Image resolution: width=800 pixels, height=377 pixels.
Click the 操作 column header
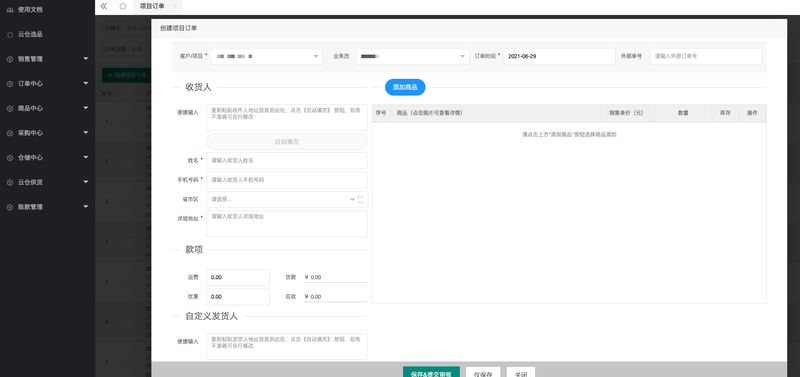click(x=752, y=113)
